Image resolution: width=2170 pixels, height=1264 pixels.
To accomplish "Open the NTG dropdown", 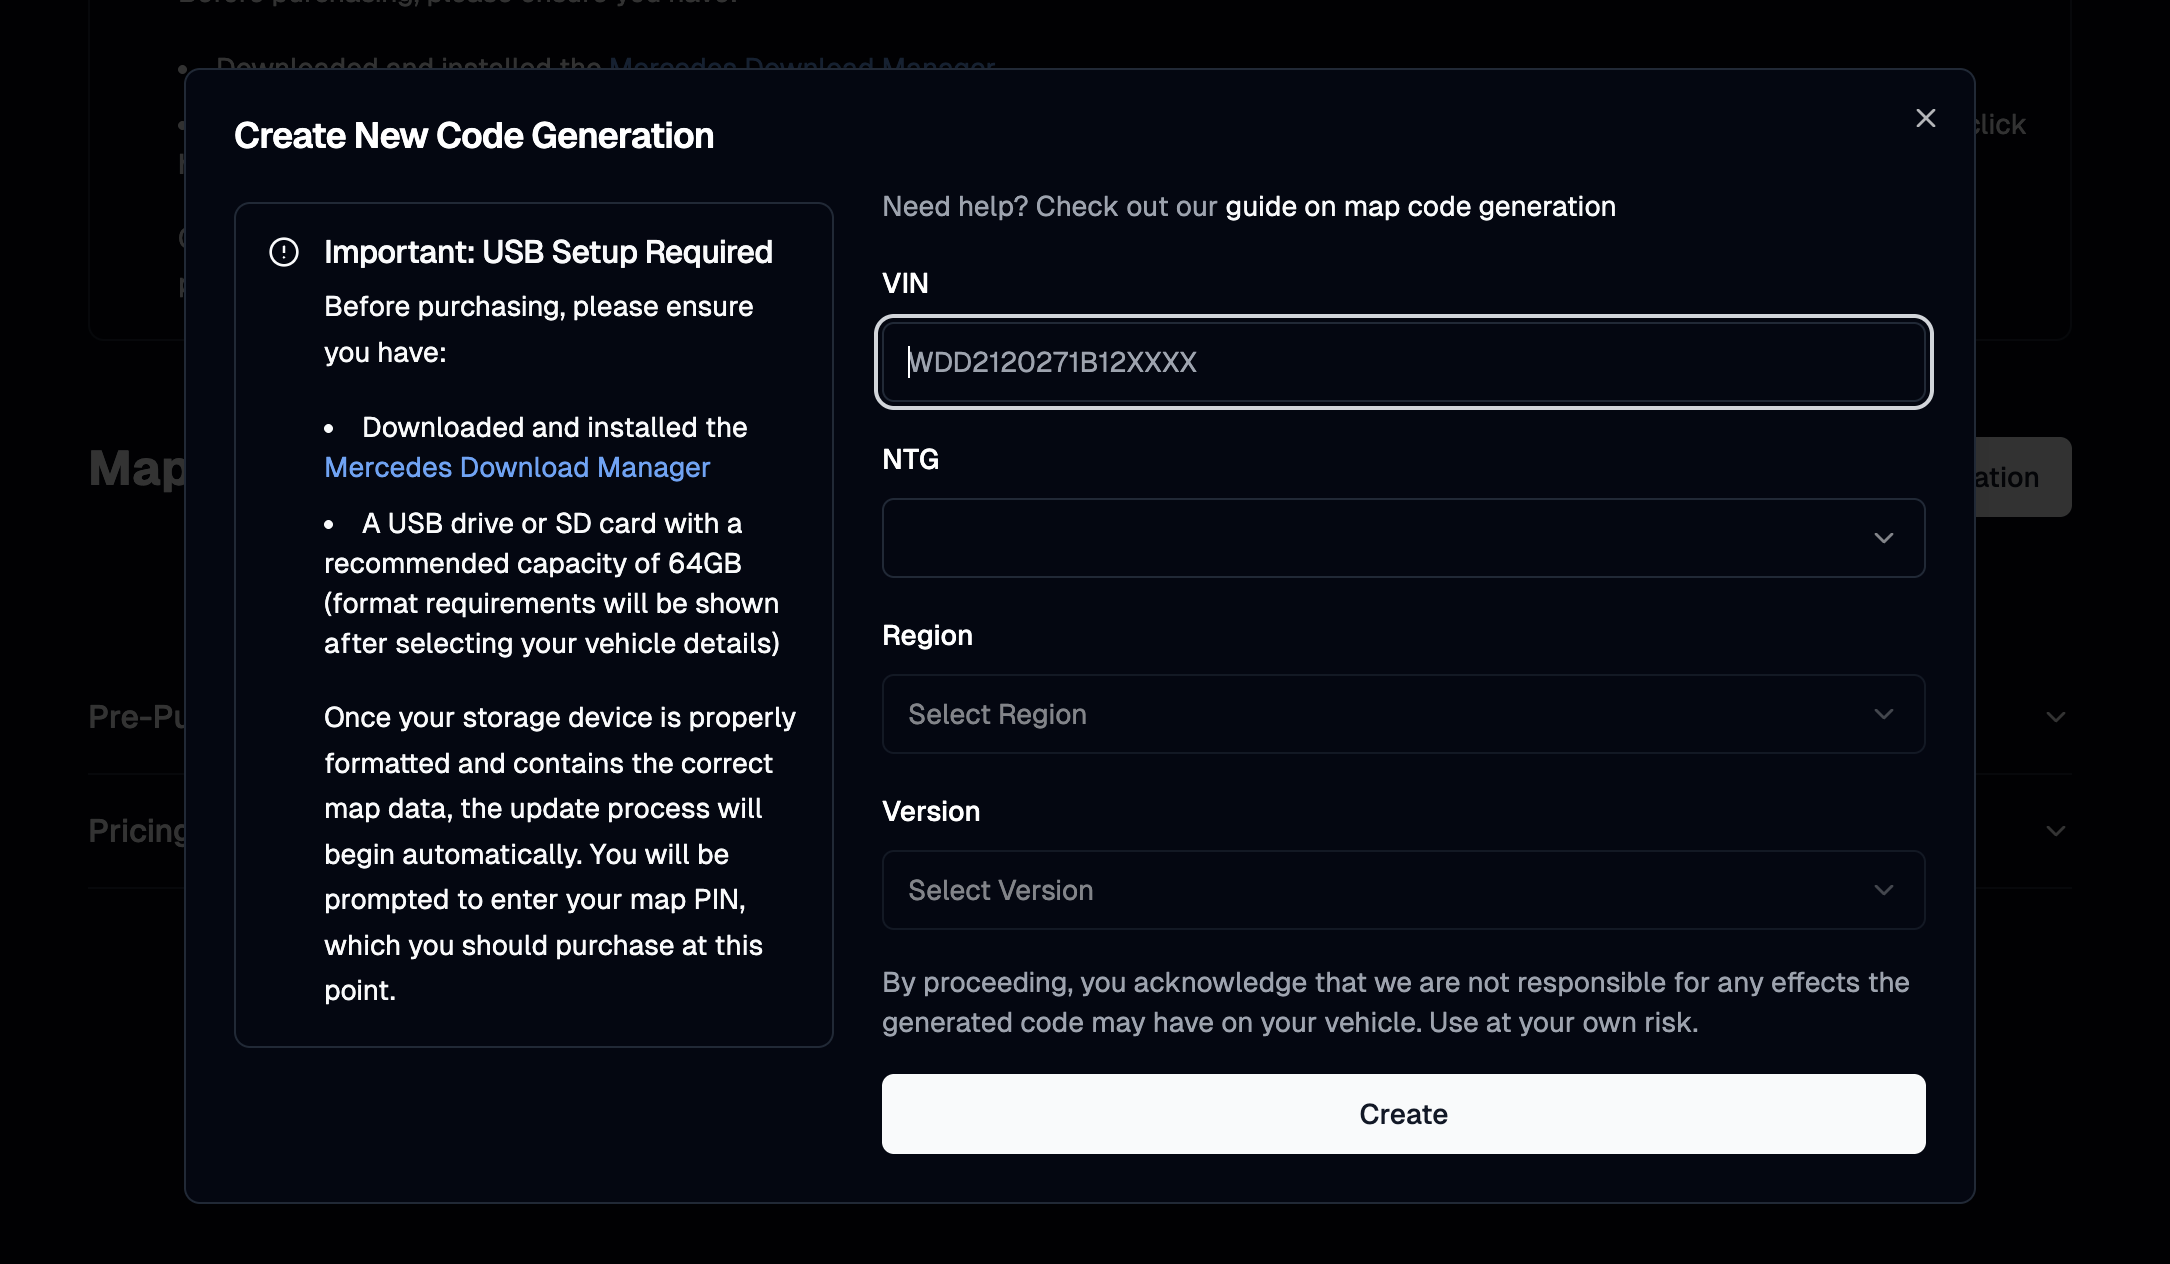I will 1403,538.
